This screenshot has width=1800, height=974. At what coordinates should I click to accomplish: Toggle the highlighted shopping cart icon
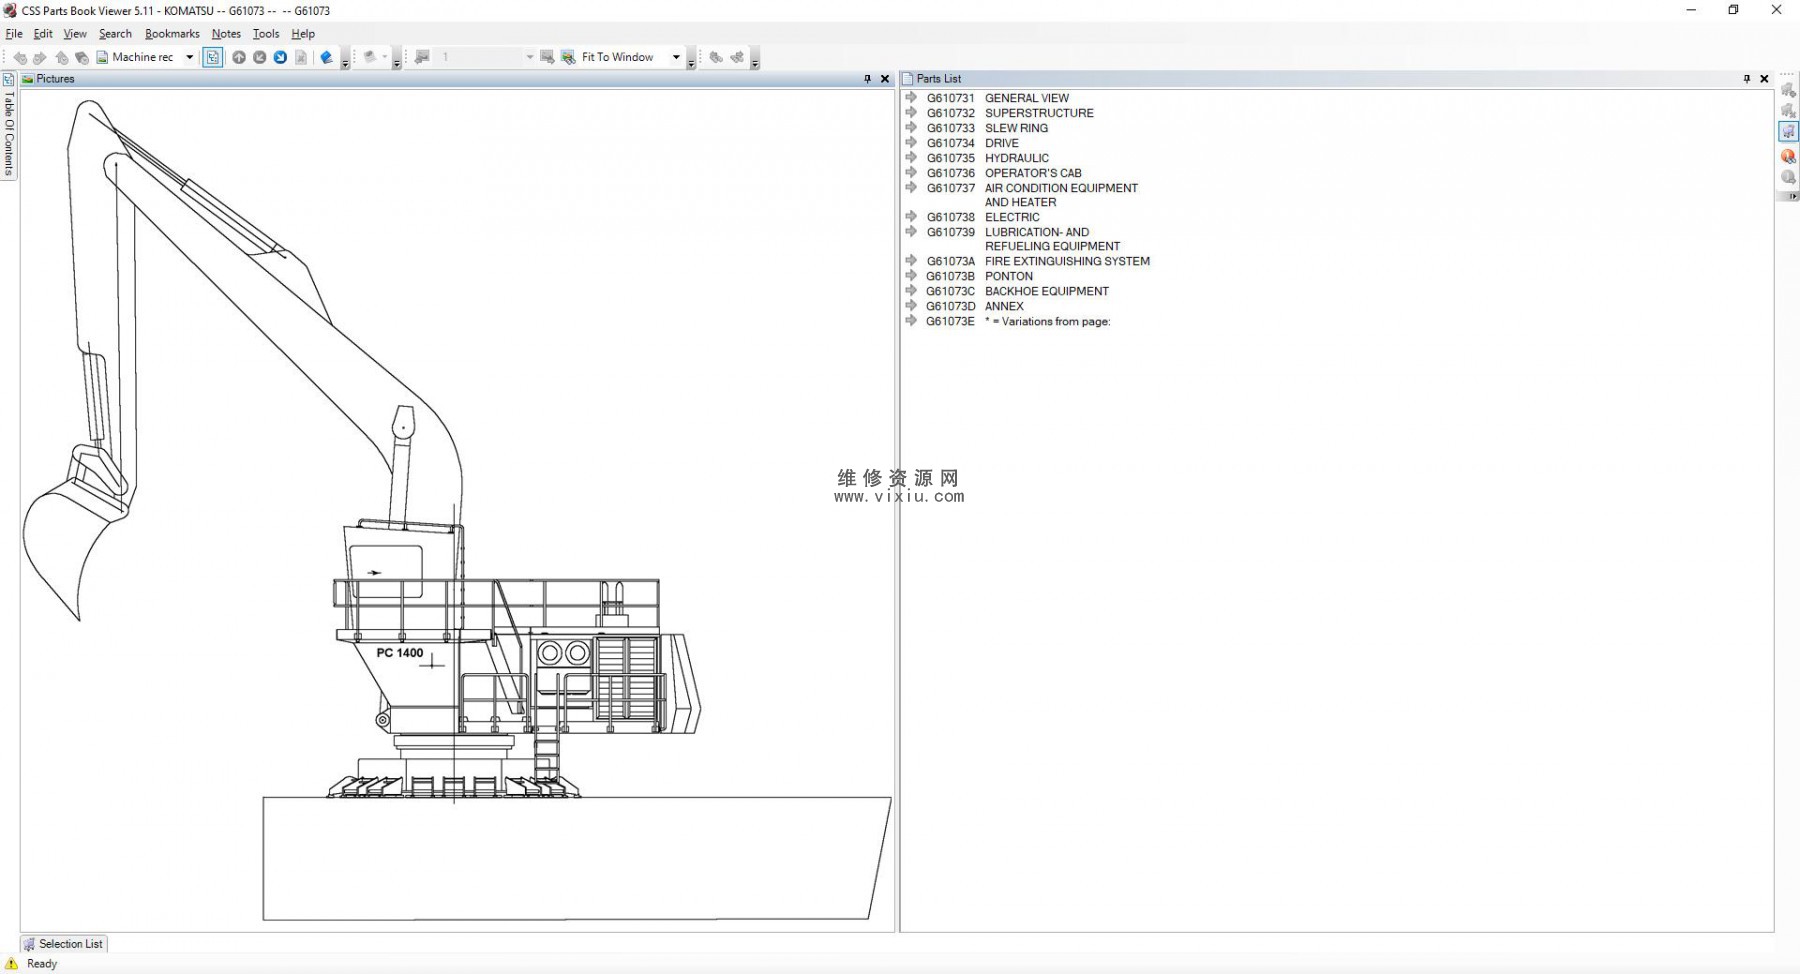[1788, 132]
